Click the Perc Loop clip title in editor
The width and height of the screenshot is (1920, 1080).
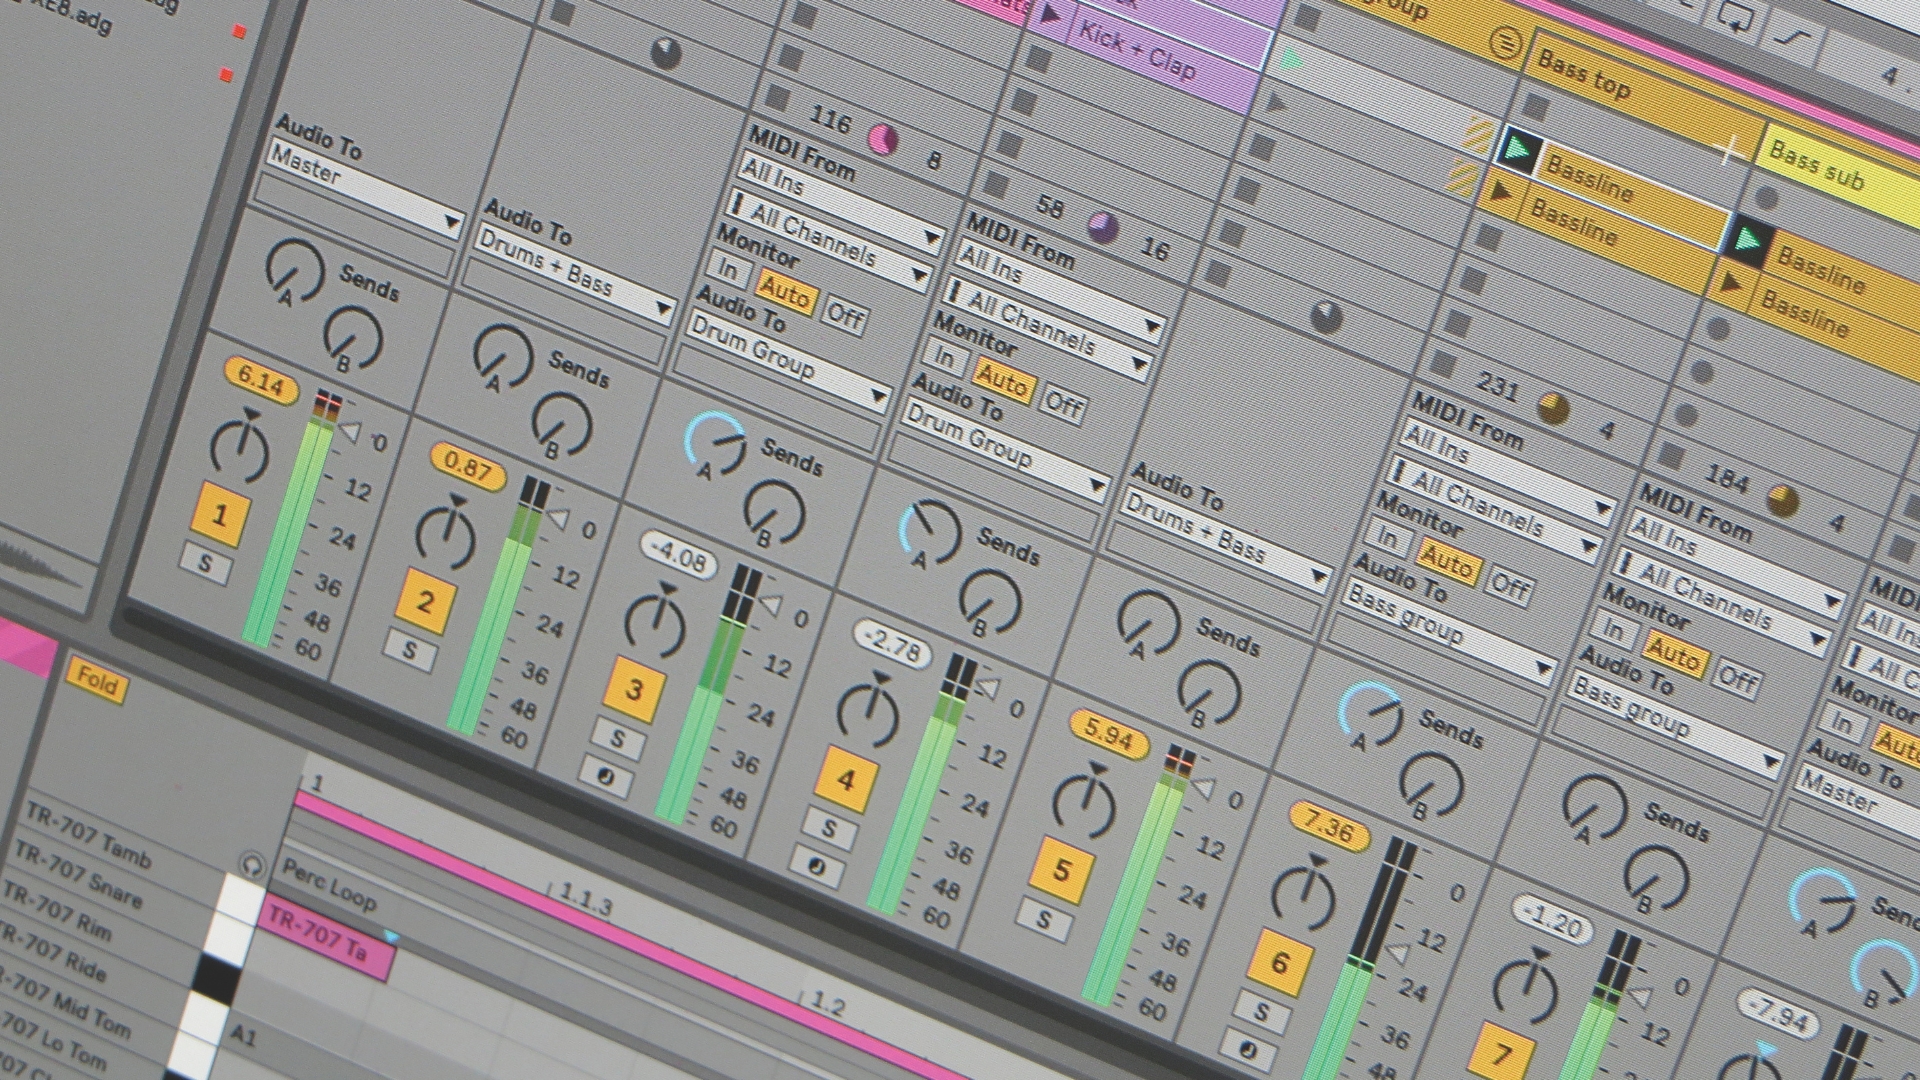click(330, 885)
